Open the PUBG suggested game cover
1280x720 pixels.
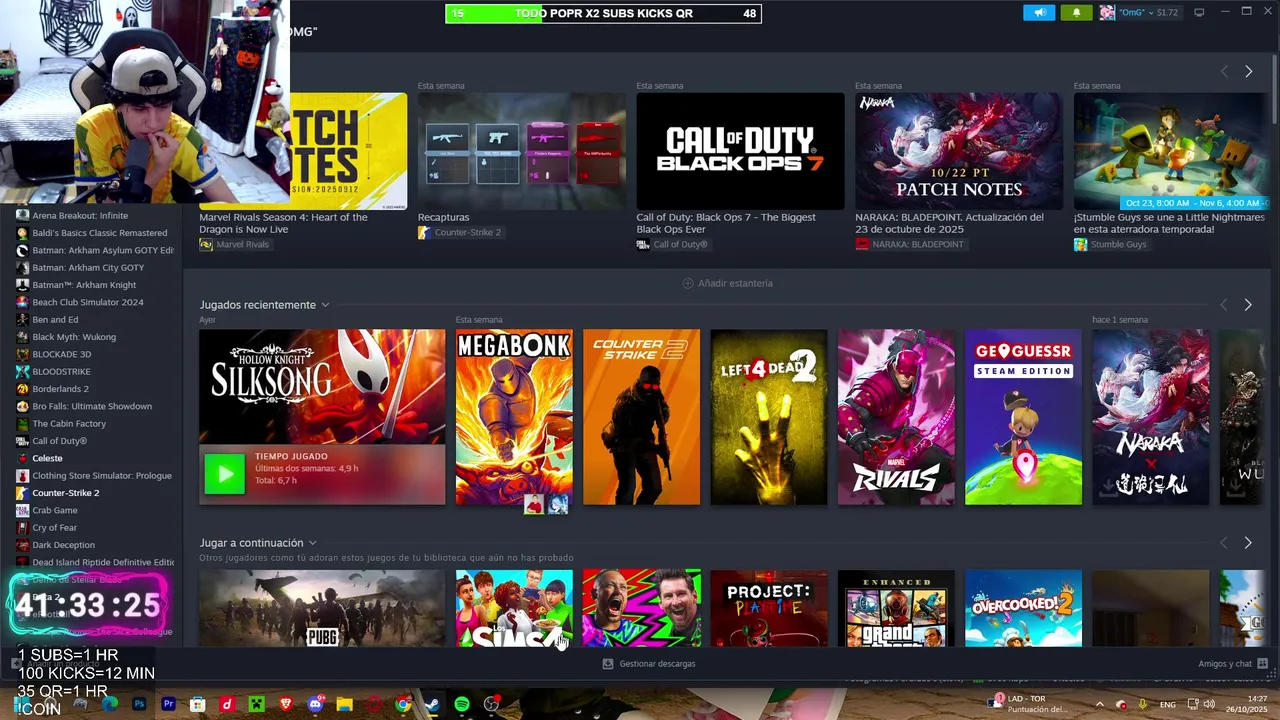322,608
